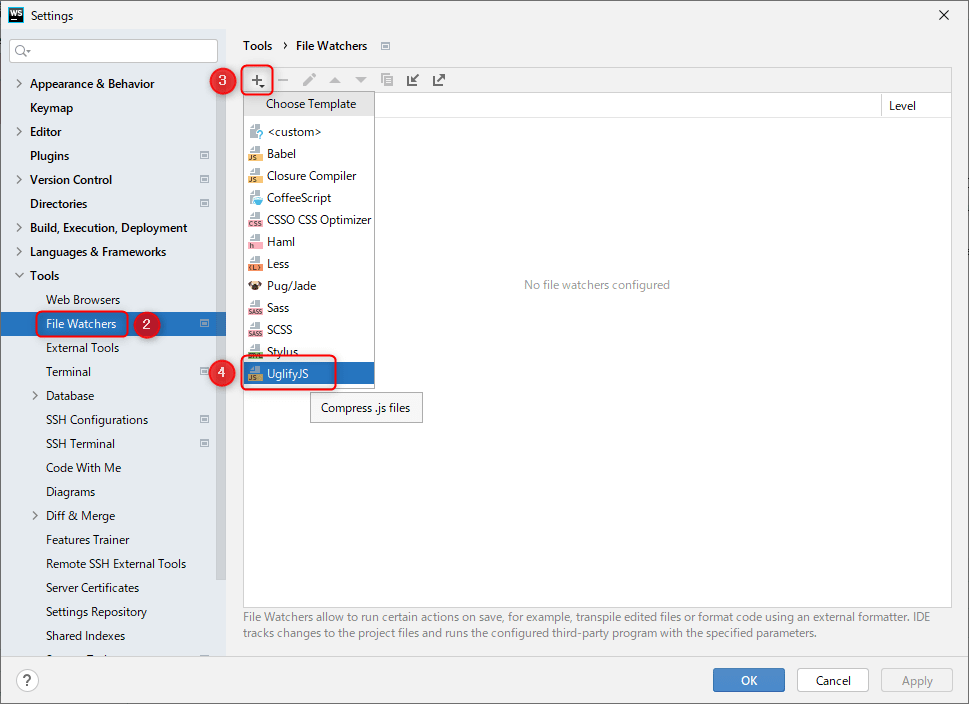Image resolution: width=969 pixels, height=704 pixels.
Task: Select Server Certificates settings
Action: click(93, 588)
